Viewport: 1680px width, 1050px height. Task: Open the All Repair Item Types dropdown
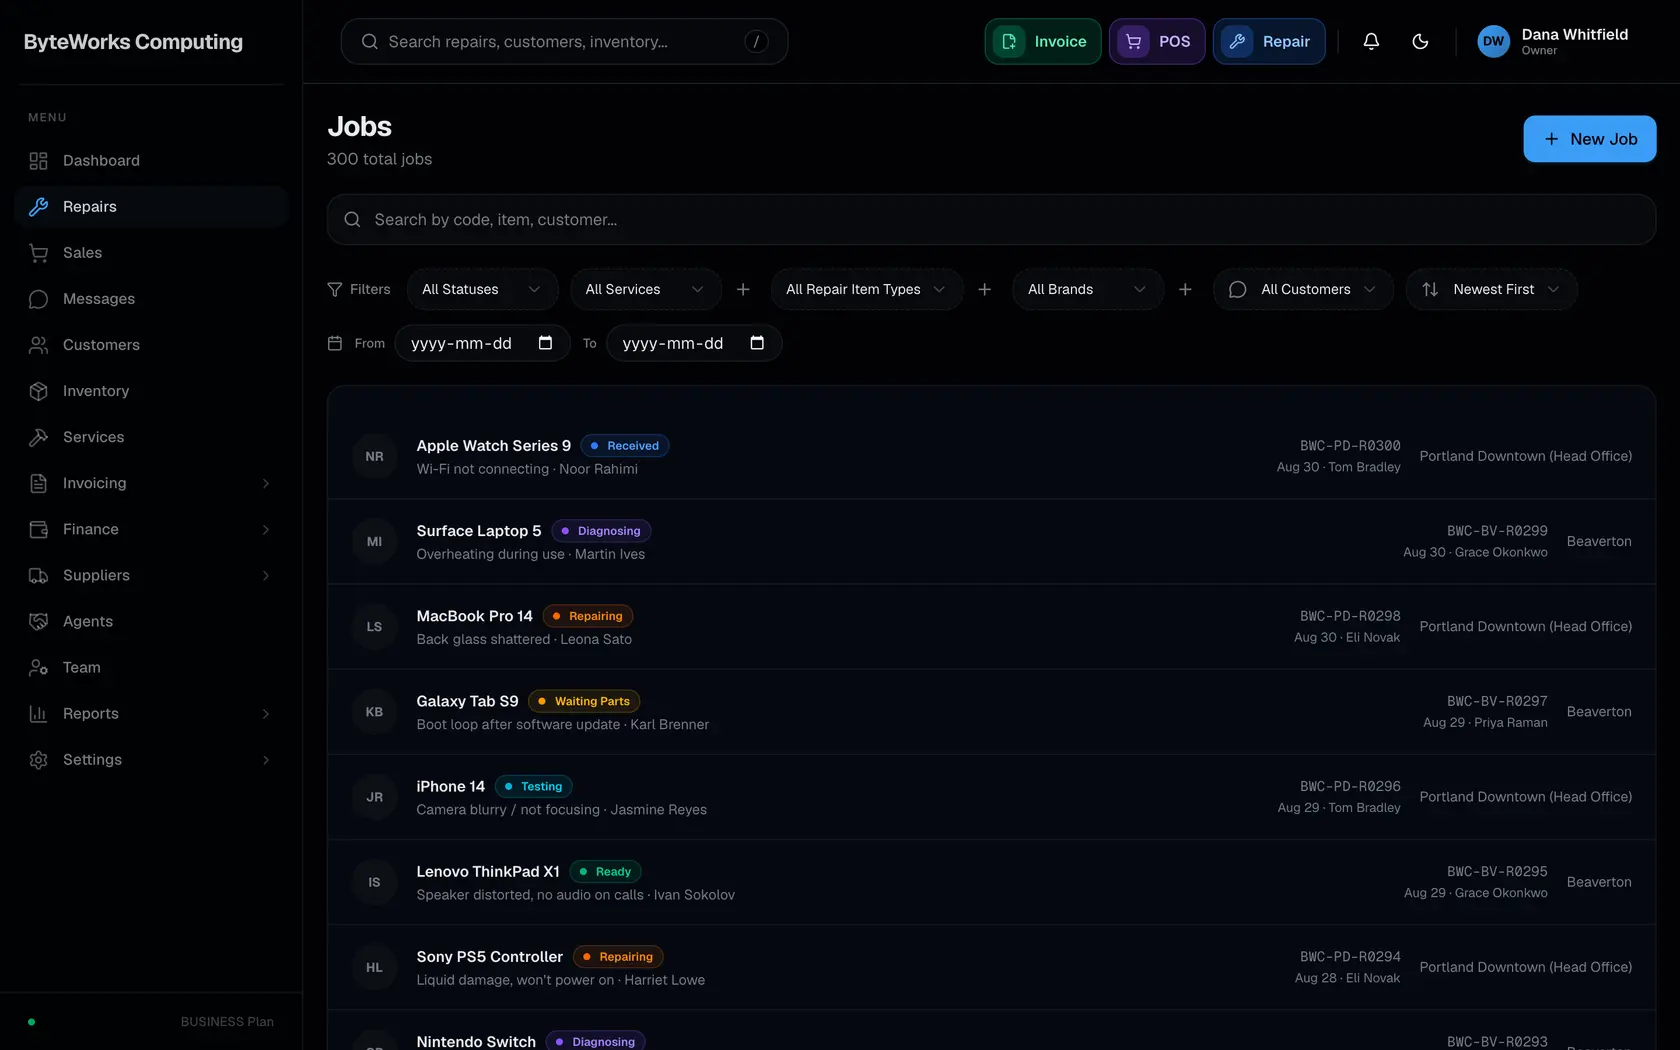point(867,289)
